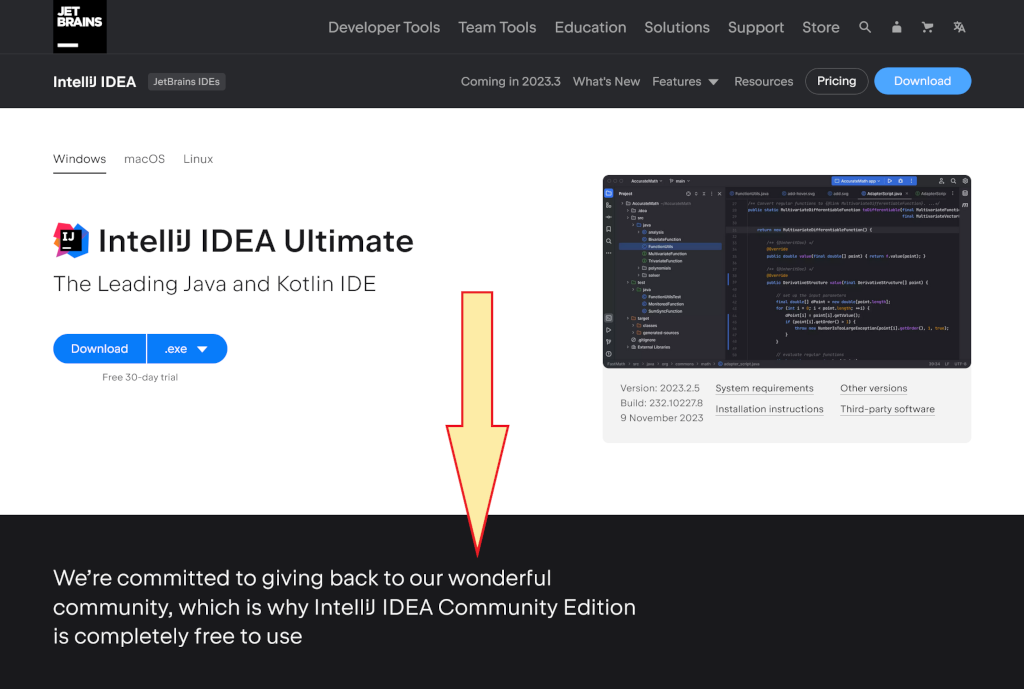Go to the Store menu item
Screen dimensions: 1024x689
[x=821, y=27]
